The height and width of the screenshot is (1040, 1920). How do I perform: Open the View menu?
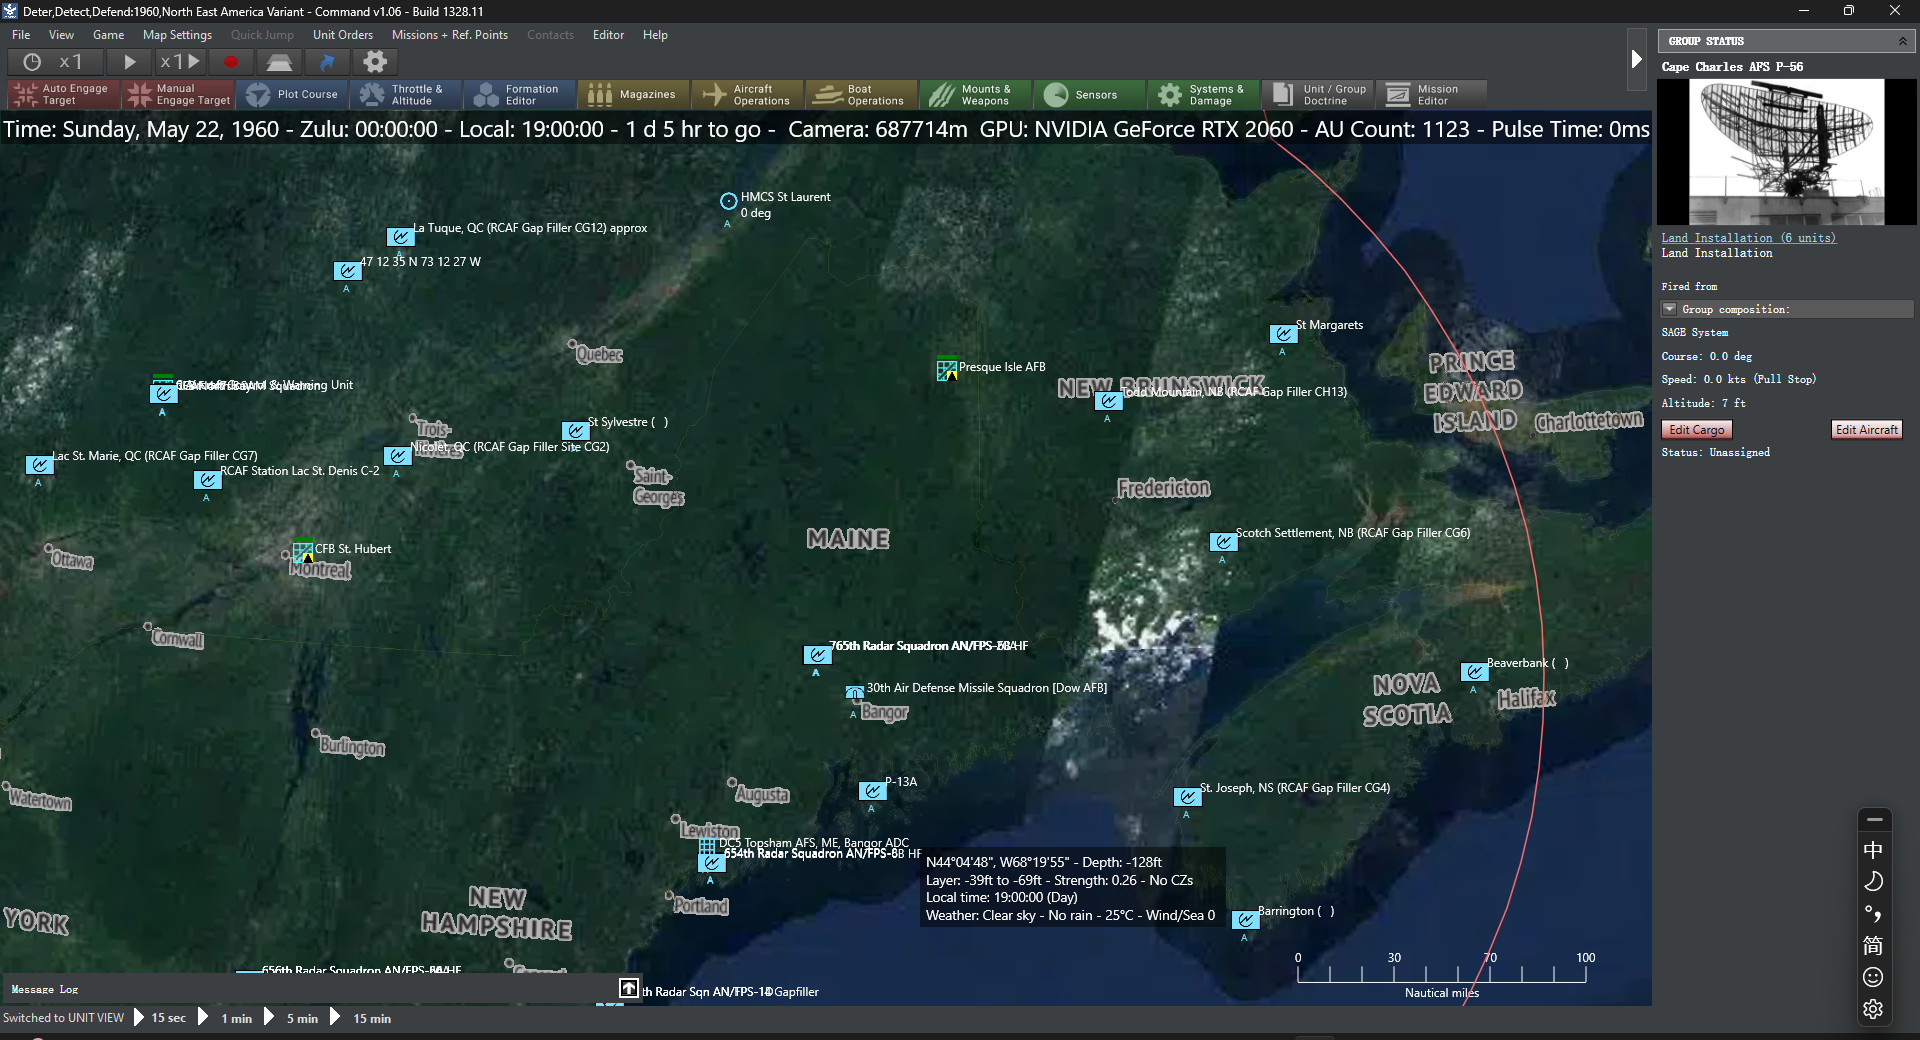click(x=61, y=35)
